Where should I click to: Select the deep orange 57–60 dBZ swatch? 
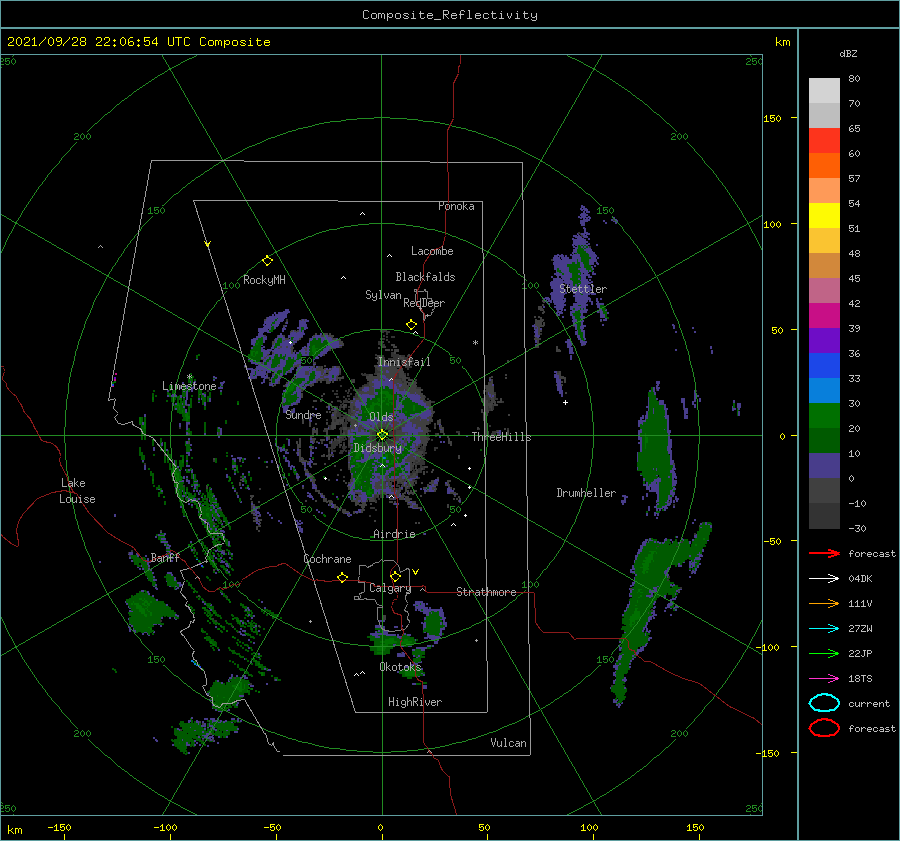coord(824,166)
